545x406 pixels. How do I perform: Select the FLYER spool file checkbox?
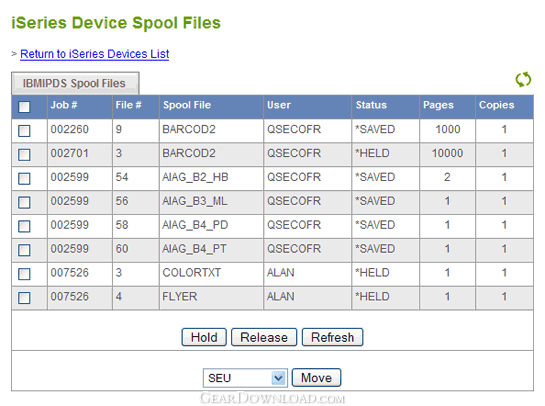[x=24, y=298]
